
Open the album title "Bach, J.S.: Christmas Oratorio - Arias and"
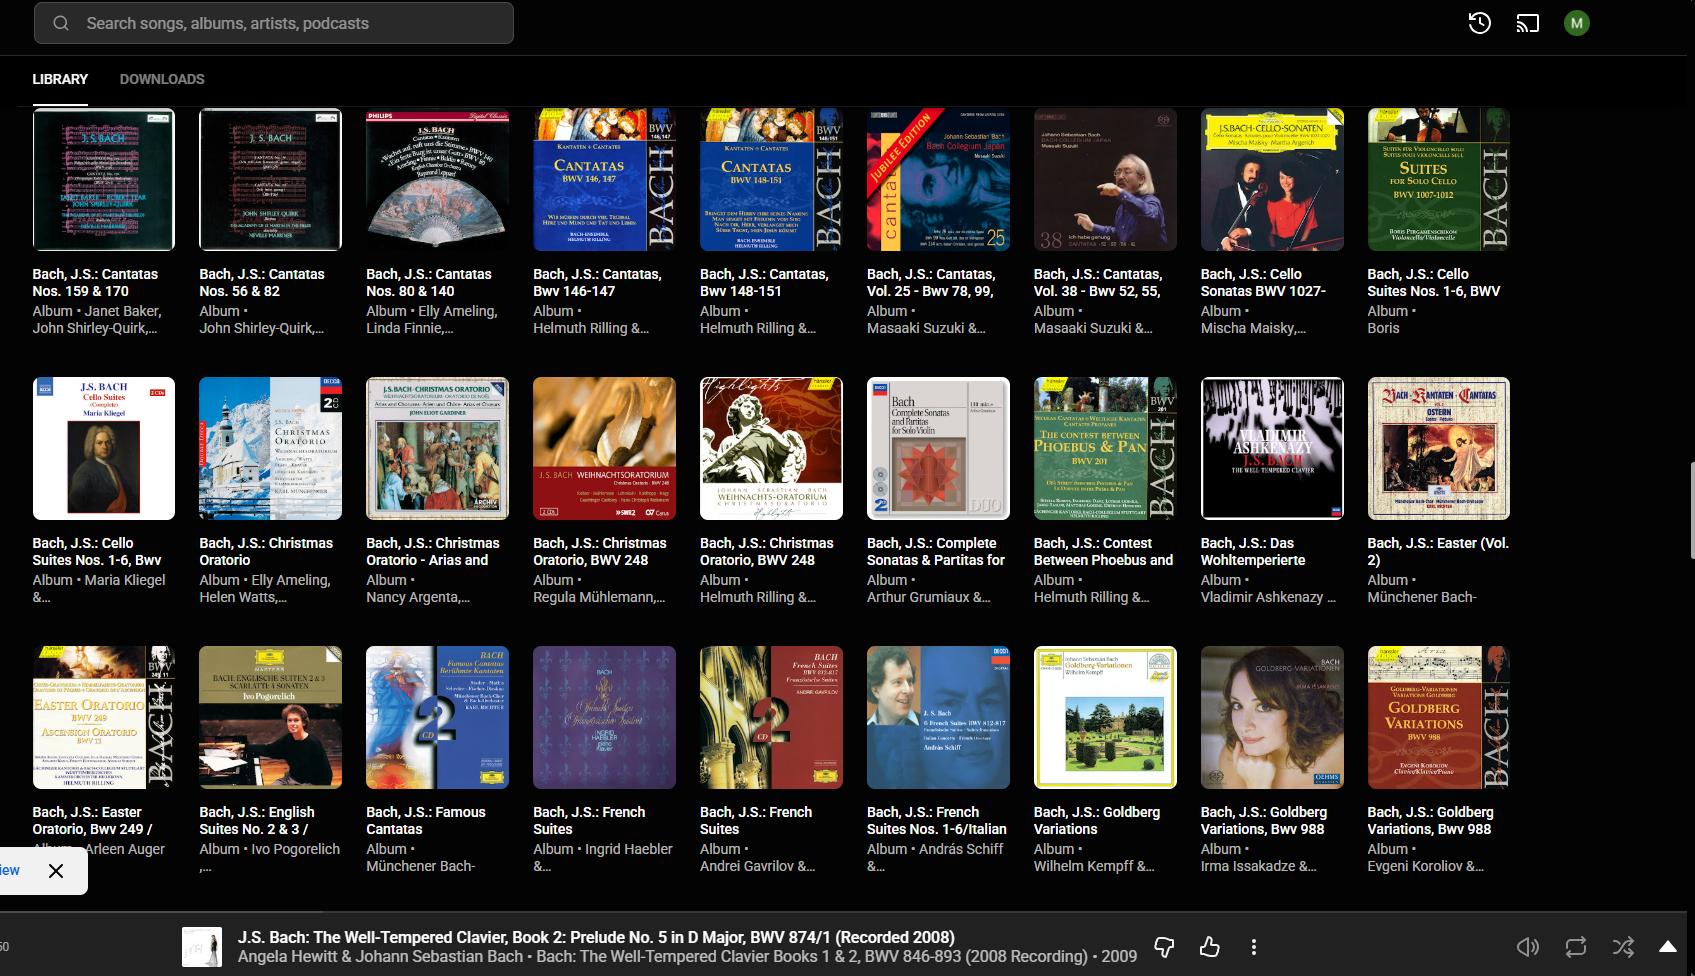(x=433, y=551)
